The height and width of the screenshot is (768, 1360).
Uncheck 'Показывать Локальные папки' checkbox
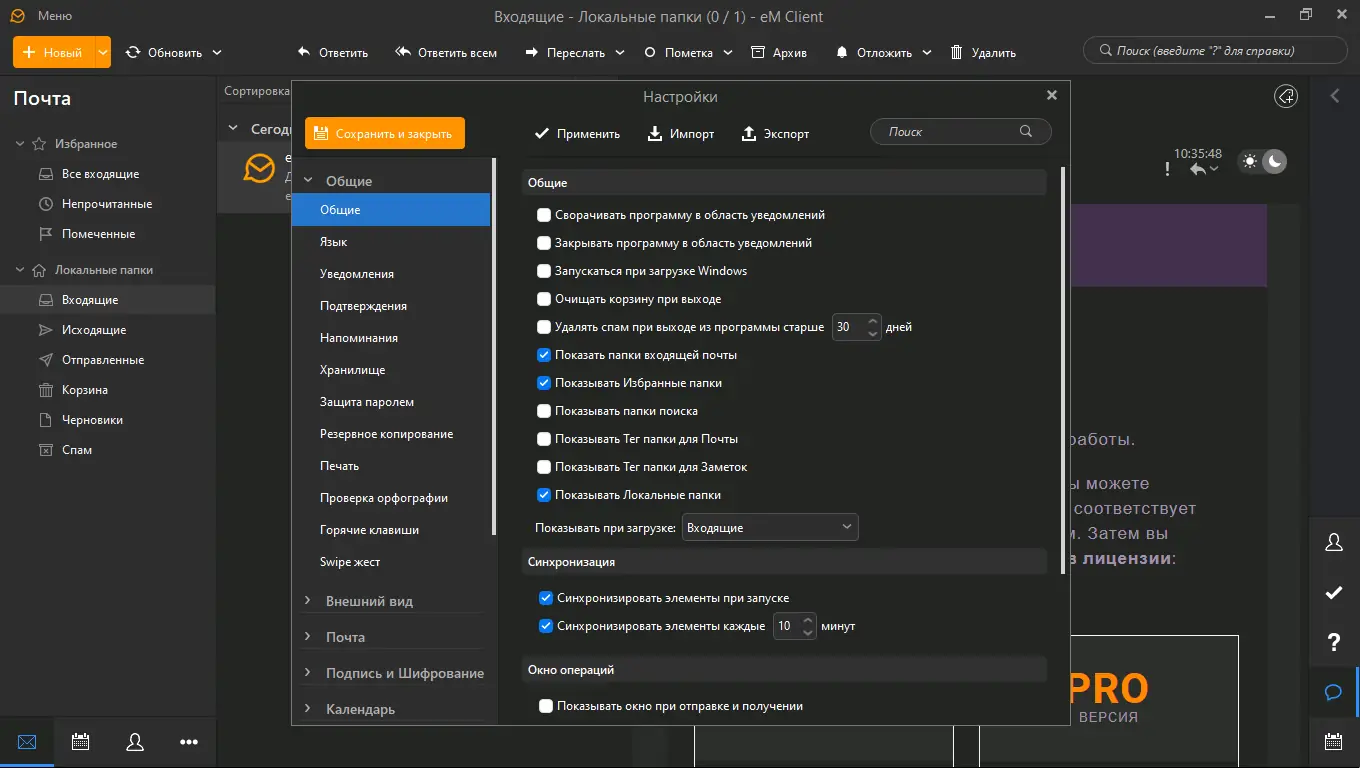pyautogui.click(x=544, y=495)
